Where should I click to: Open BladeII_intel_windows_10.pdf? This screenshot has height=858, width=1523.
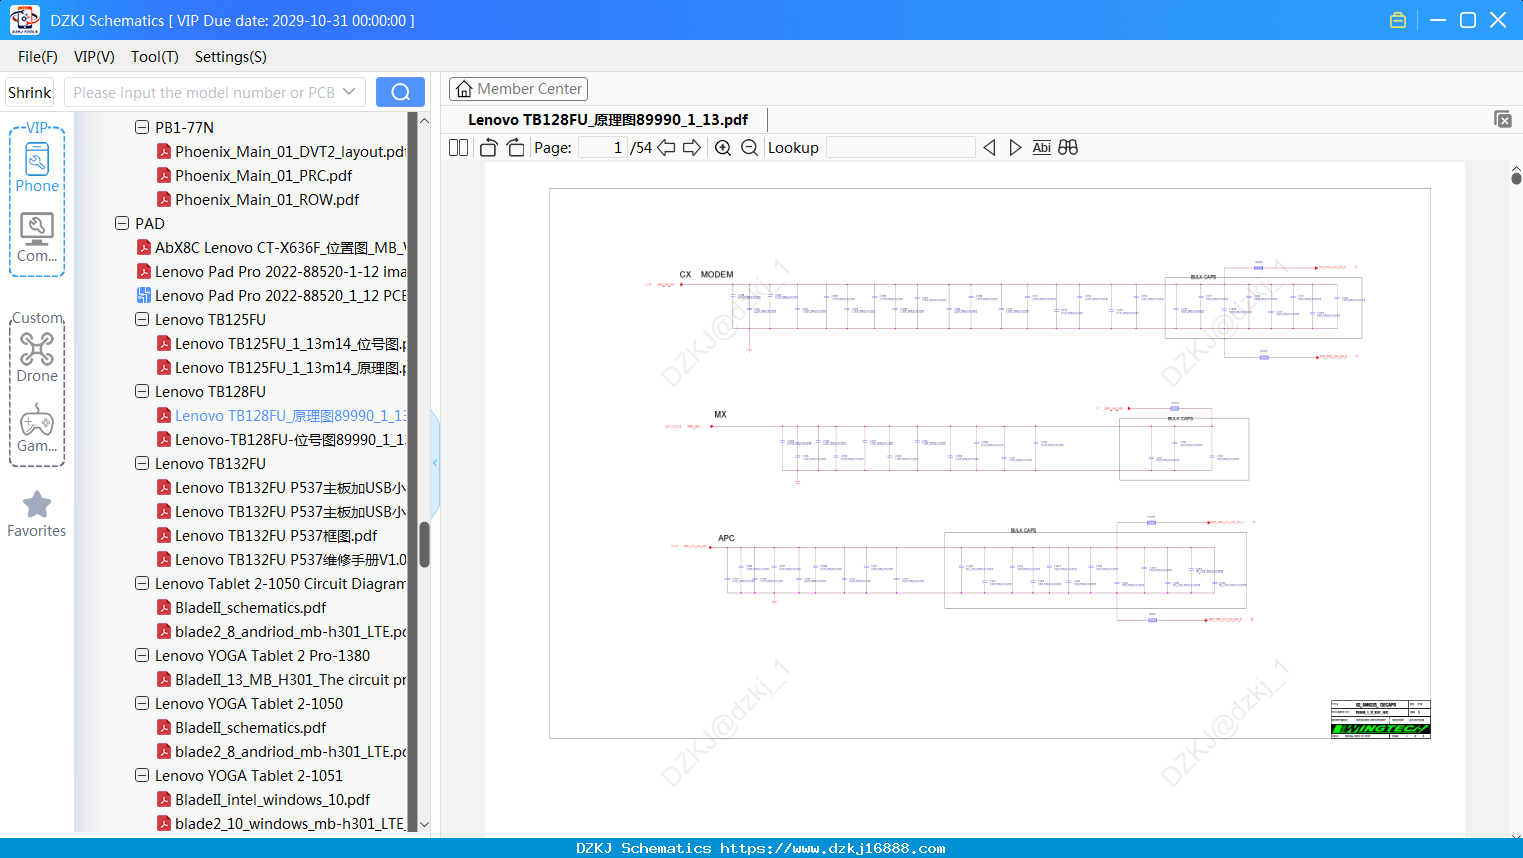(x=264, y=800)
